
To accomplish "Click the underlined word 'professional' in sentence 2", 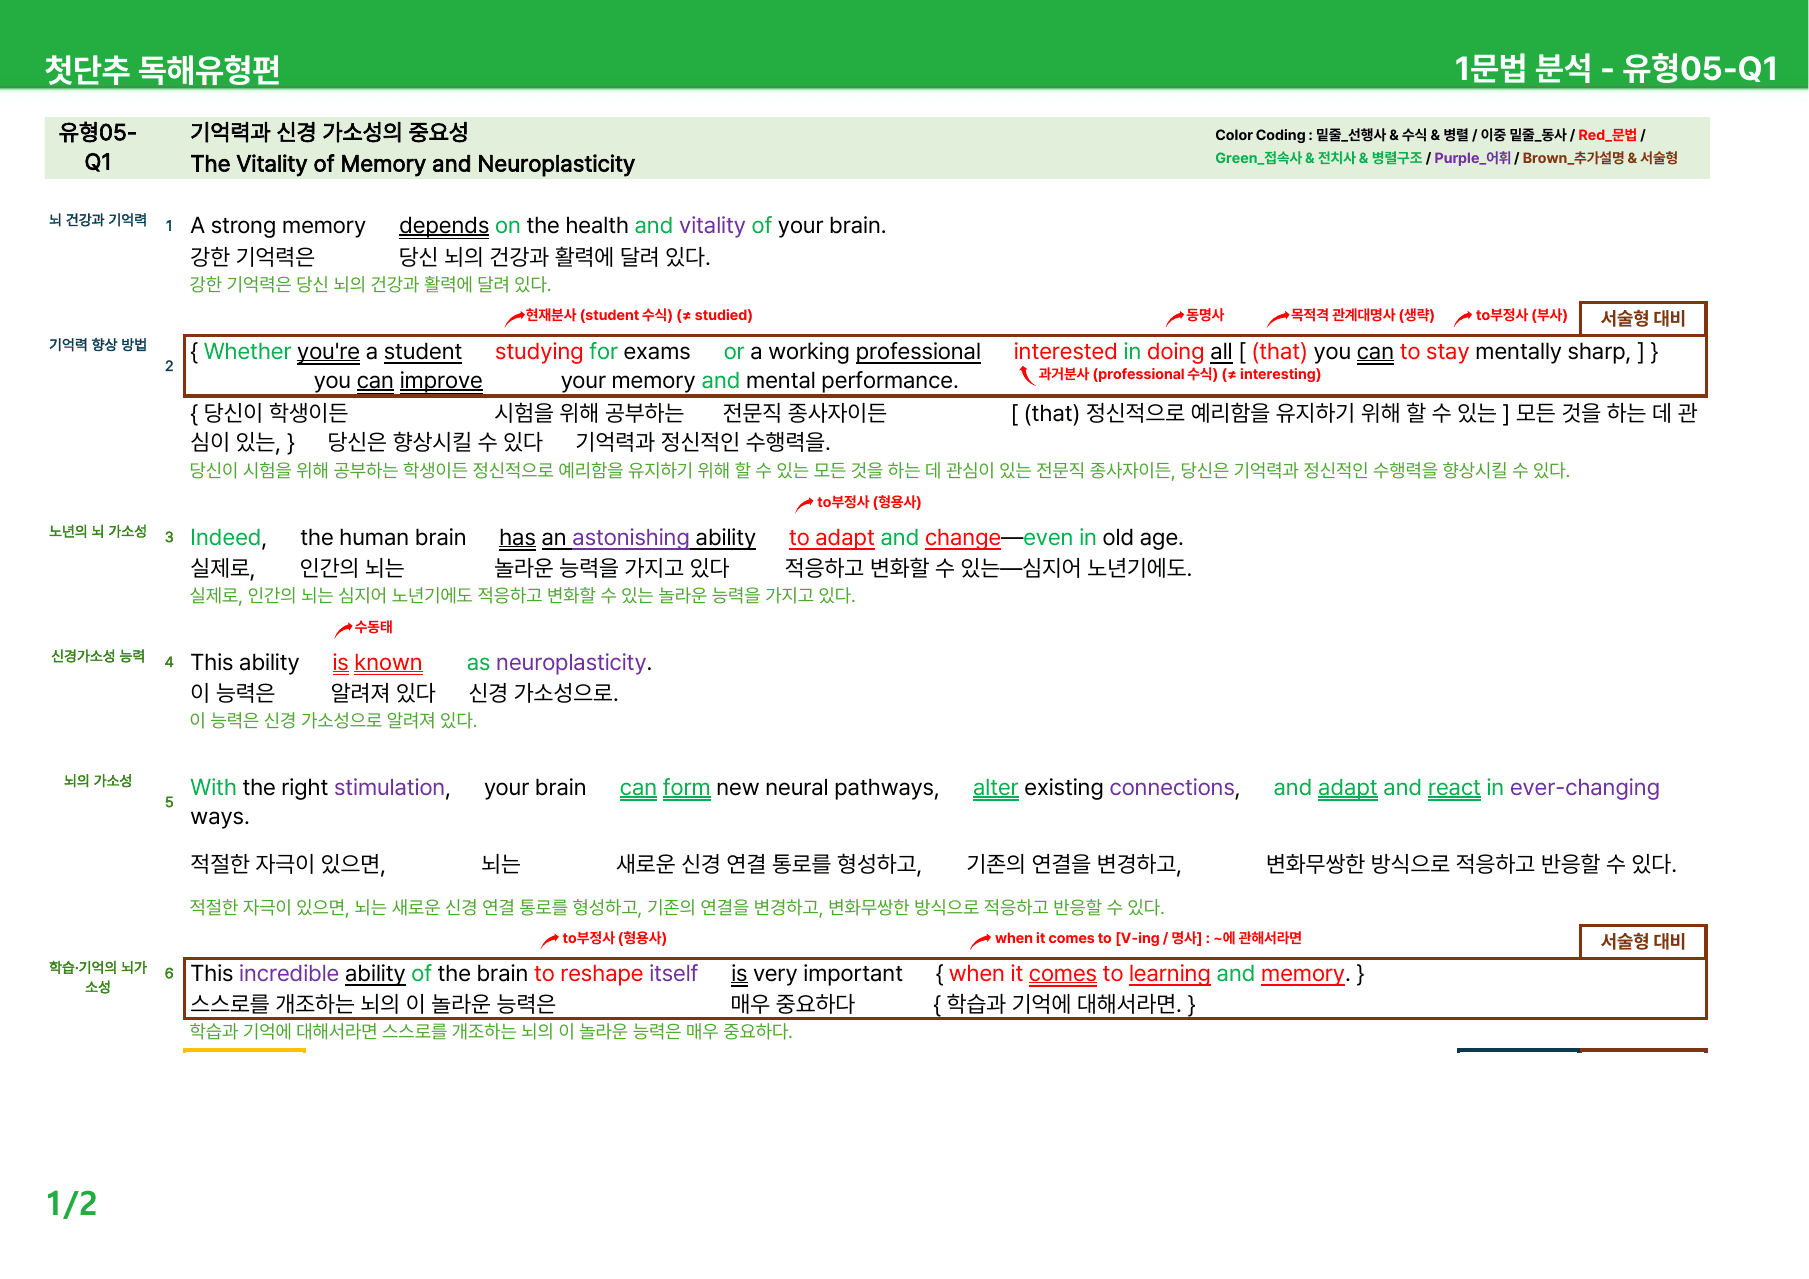I will click(x=918, y=352).
